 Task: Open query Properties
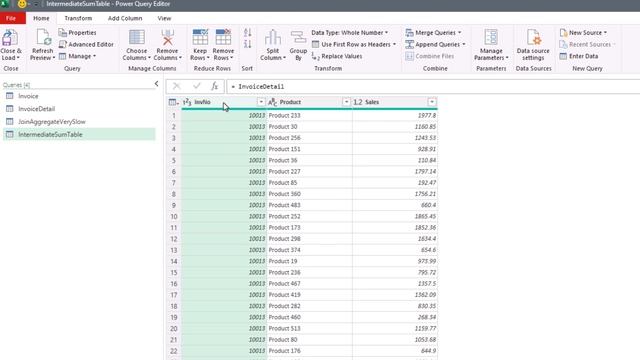click(78, 33)
